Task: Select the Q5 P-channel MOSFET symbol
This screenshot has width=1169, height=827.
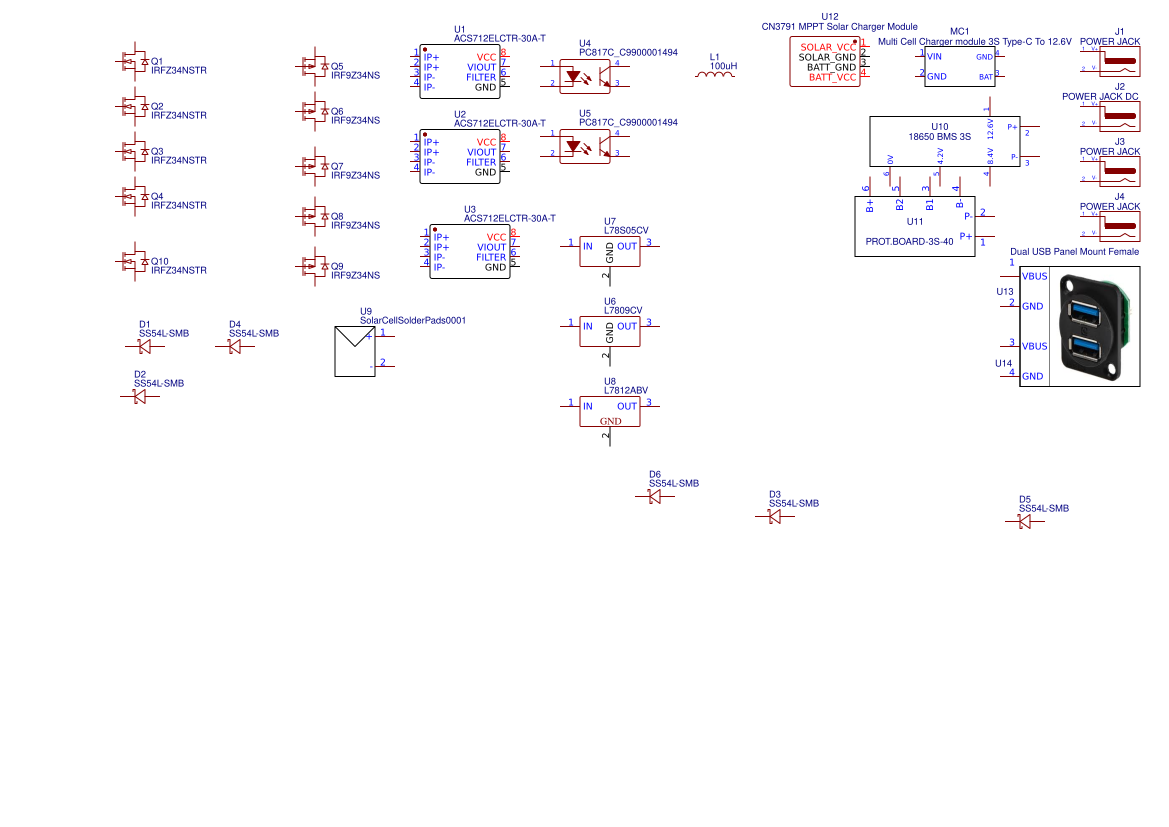Action: coord(312,66)
